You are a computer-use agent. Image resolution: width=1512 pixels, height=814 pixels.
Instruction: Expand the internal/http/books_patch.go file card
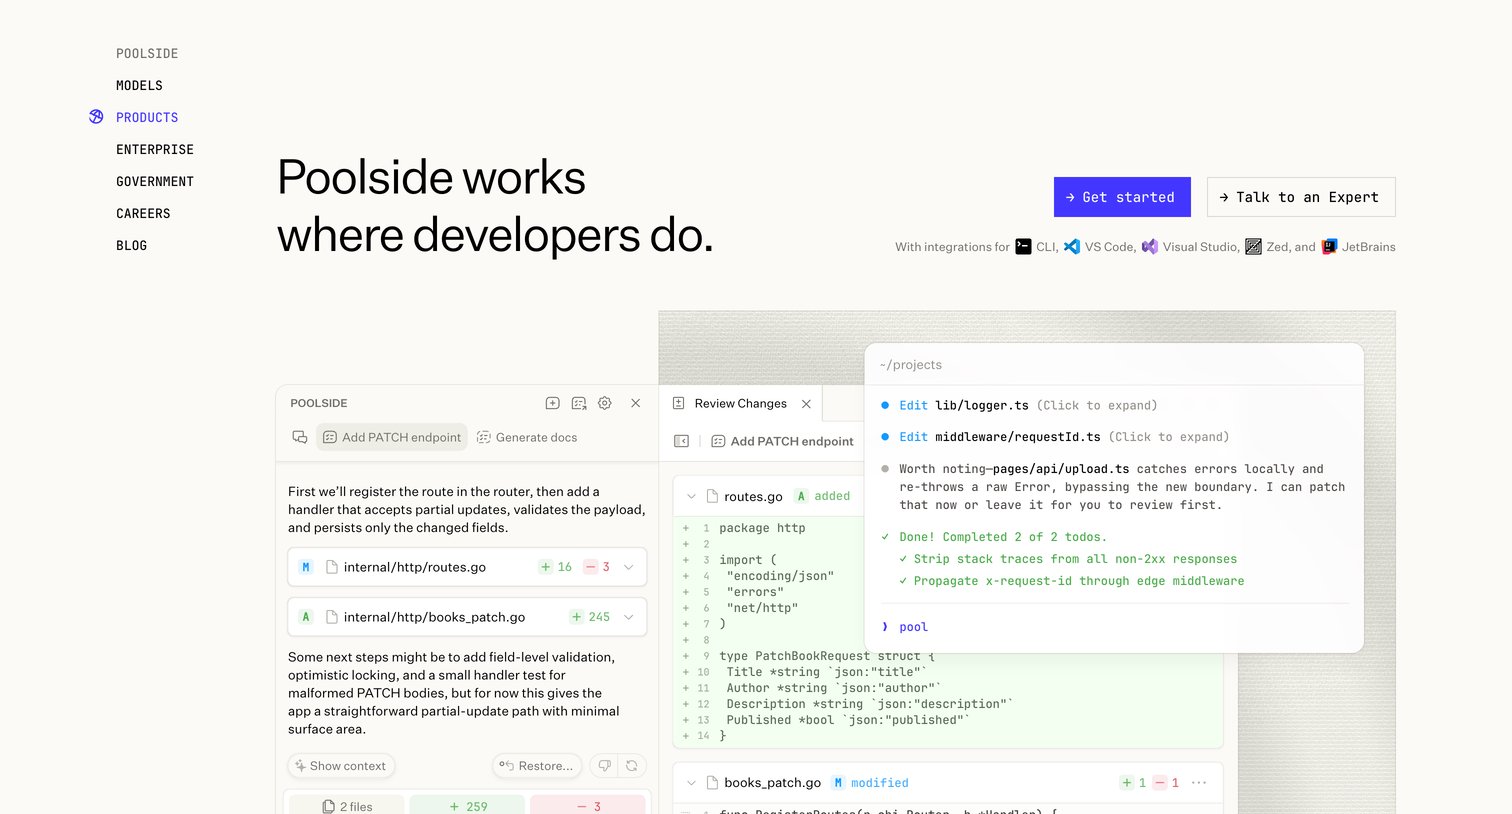coord(629,617)
